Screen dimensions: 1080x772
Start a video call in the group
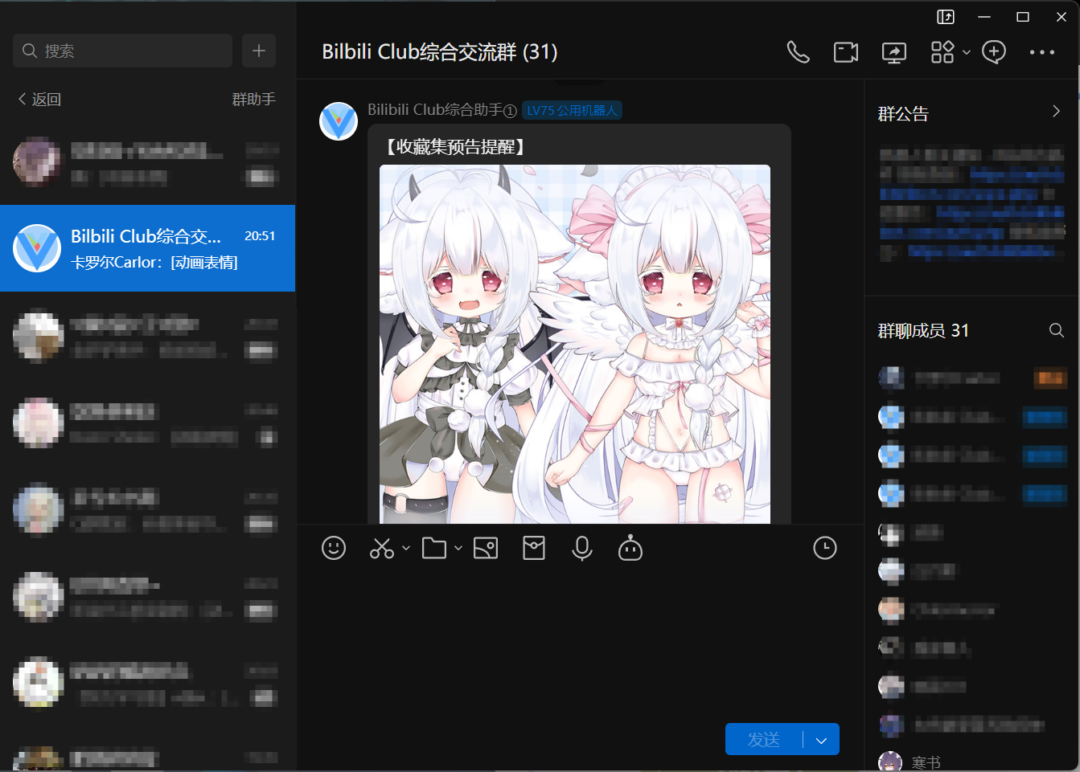pos(846,52)
